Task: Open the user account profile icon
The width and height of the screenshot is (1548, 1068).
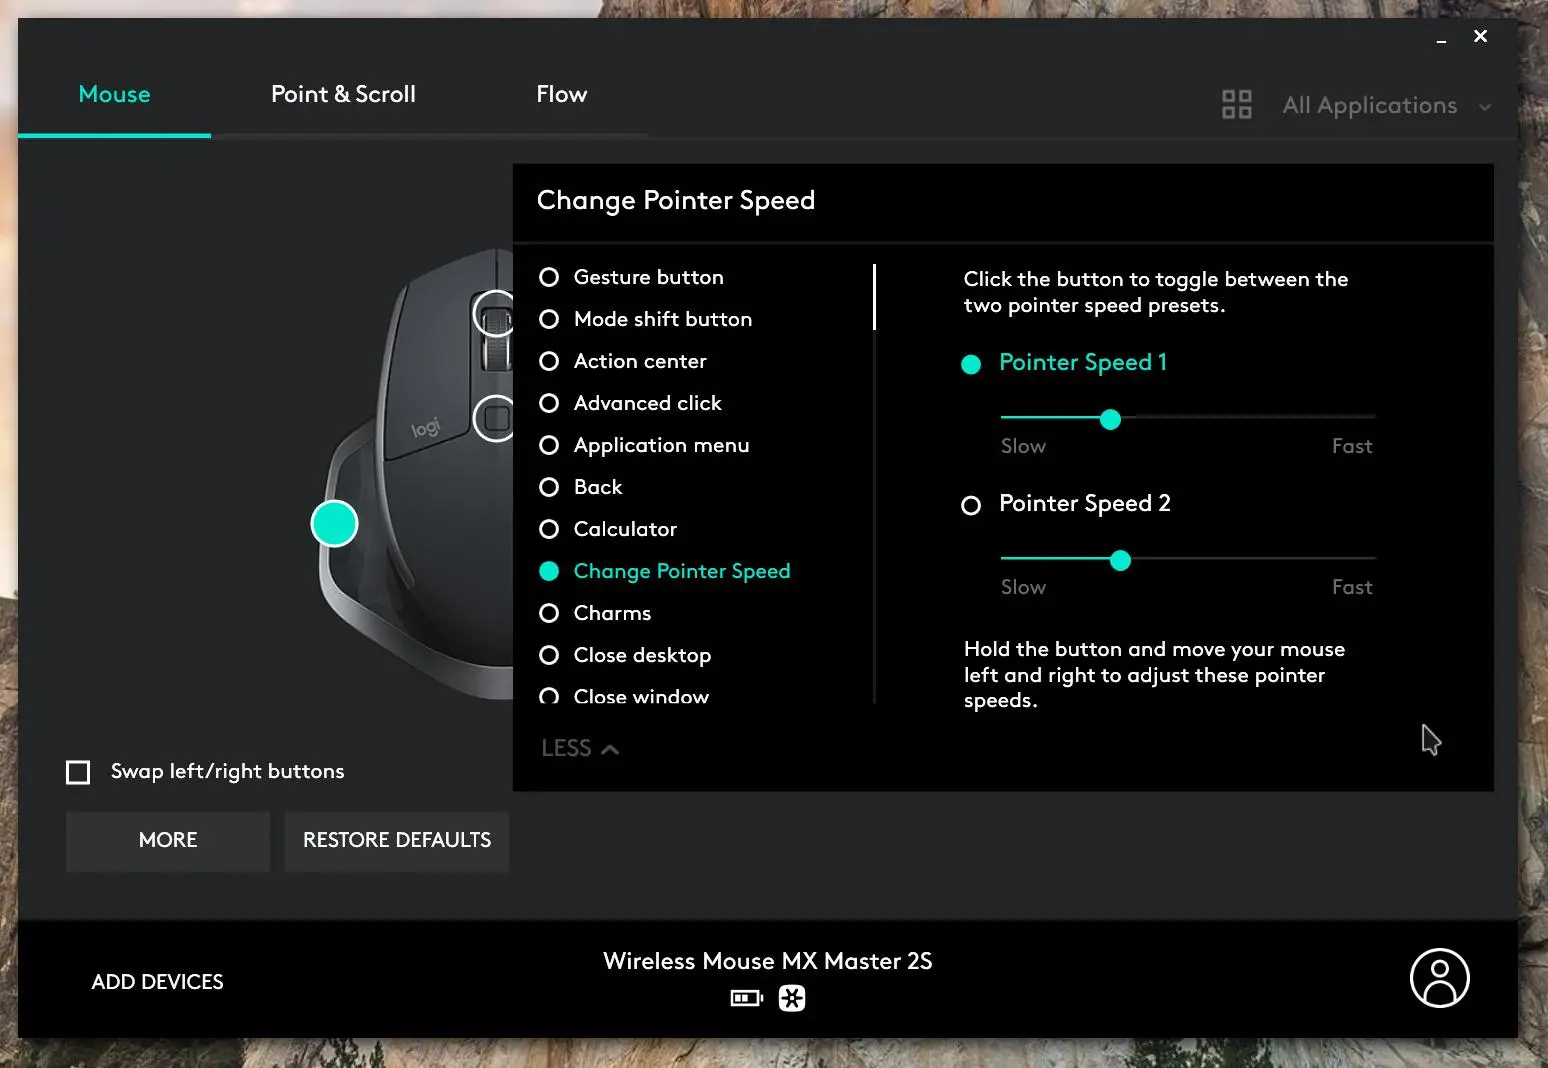Action: tap(1439, 978)
